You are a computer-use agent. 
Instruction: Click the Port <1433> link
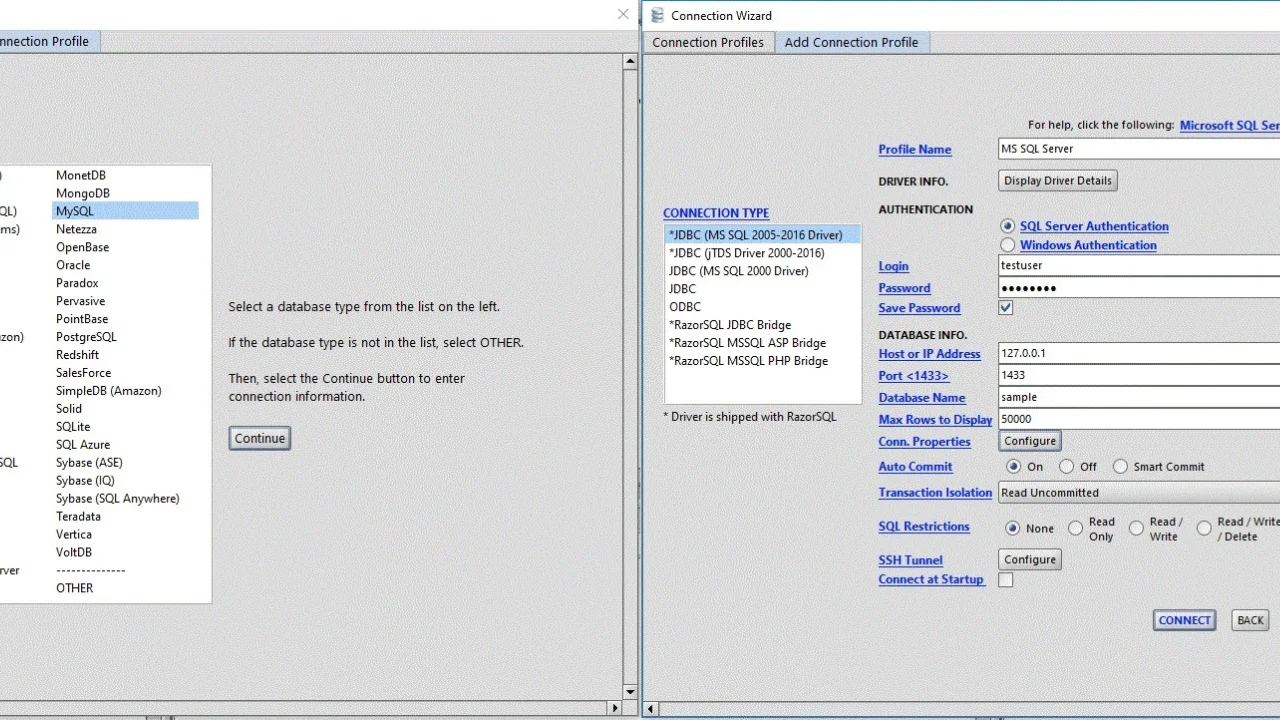click(x=913, y=376)
